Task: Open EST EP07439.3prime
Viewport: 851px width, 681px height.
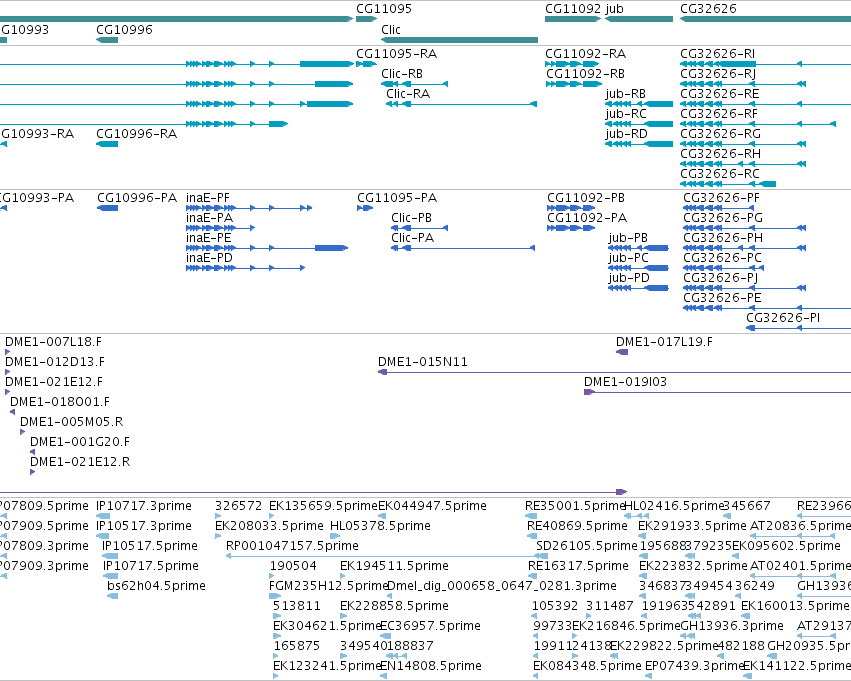Action: (x=694, y=666)
